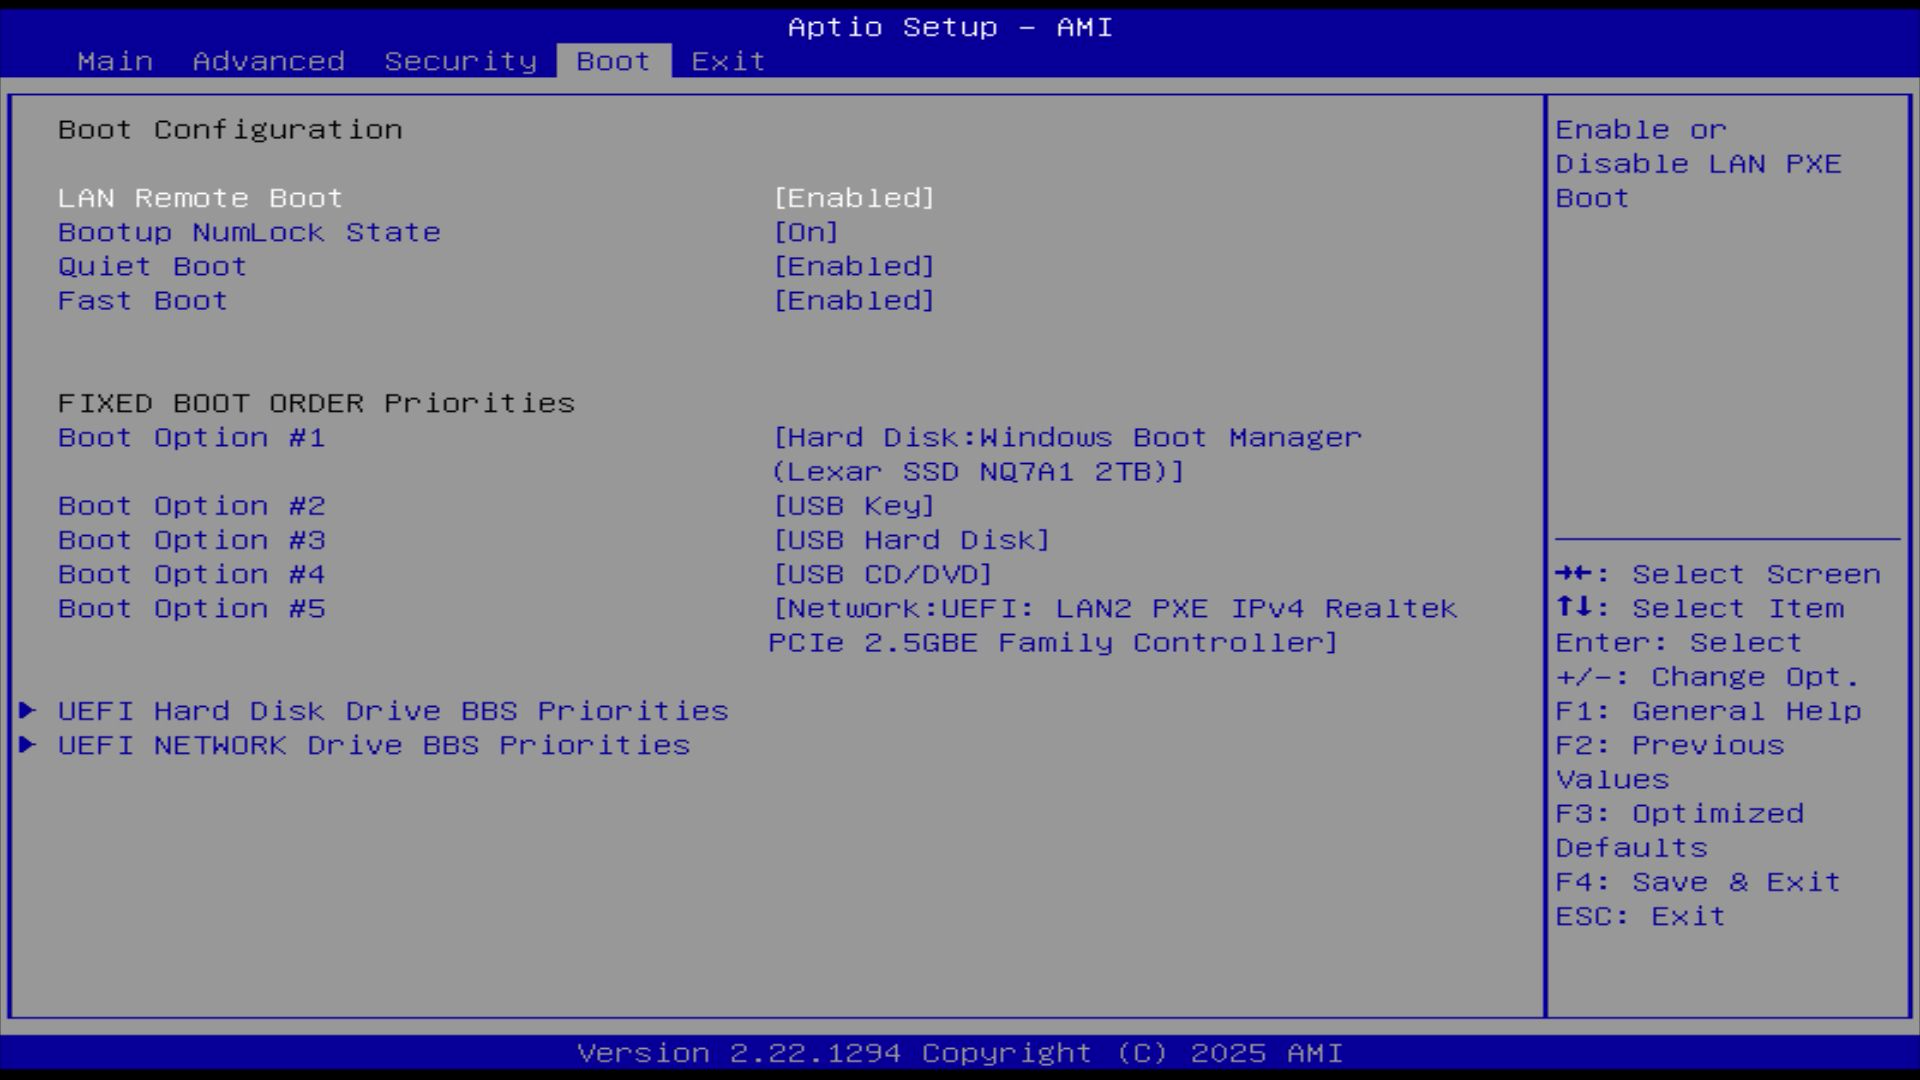Image resolution: width=1920 pixels, height=1080 pixels.
Task: Open the Security tab
Action: click(460, 61)
